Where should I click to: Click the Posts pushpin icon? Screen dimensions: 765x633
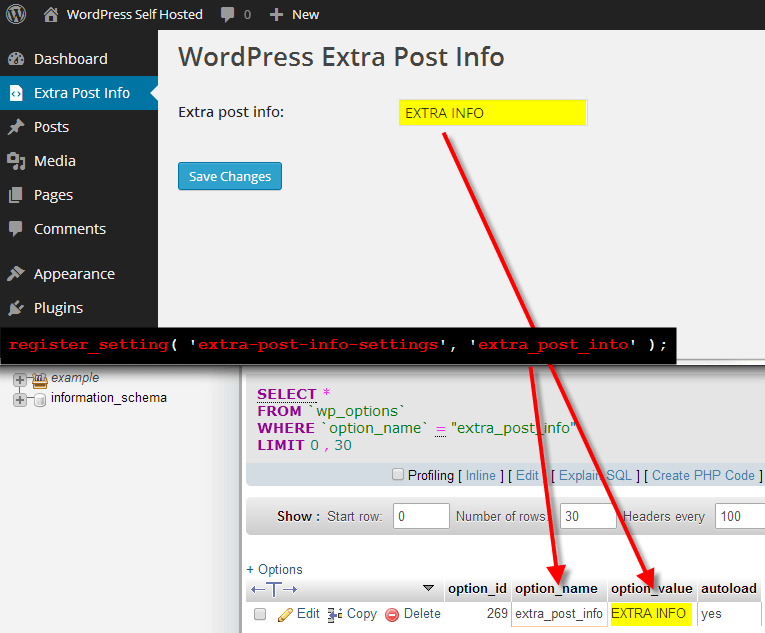pyautogui.click(x=16, y=127)
